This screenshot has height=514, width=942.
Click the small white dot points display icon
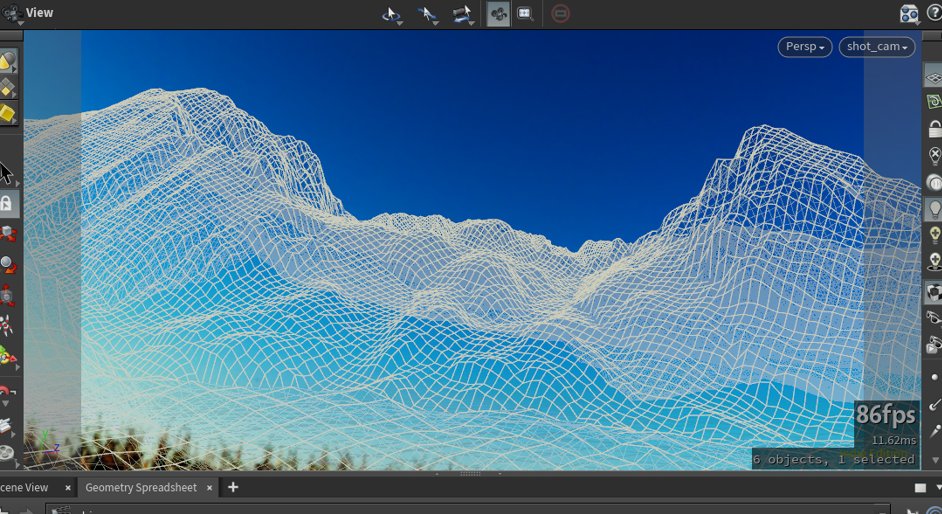[934, 377]
